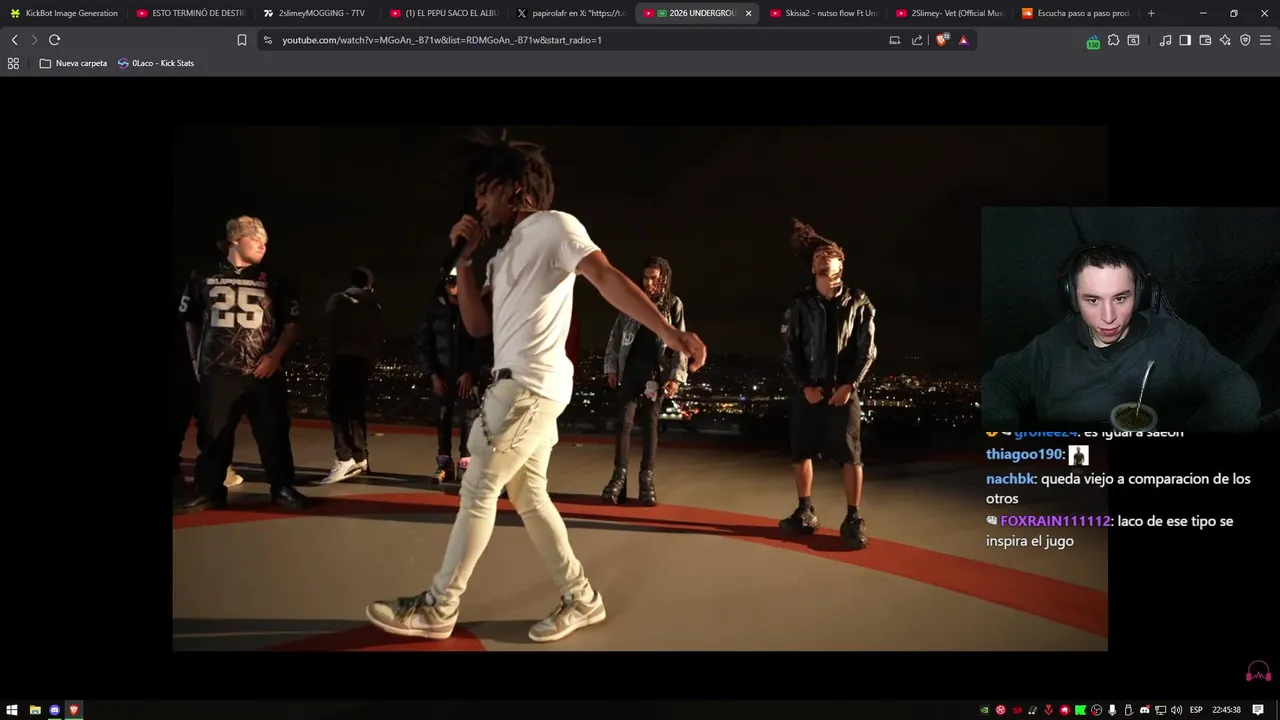The height and width of the screenshot is (720, 1280).
Task: Open the clock showing 22:45:38
Action: tap(1226, 710)
